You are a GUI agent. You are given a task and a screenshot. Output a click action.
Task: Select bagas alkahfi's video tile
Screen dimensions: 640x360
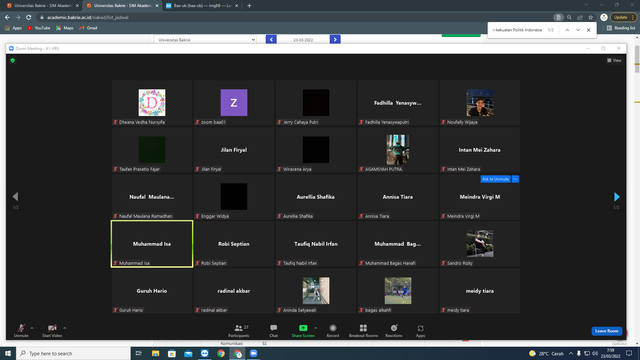pos(398,291)
